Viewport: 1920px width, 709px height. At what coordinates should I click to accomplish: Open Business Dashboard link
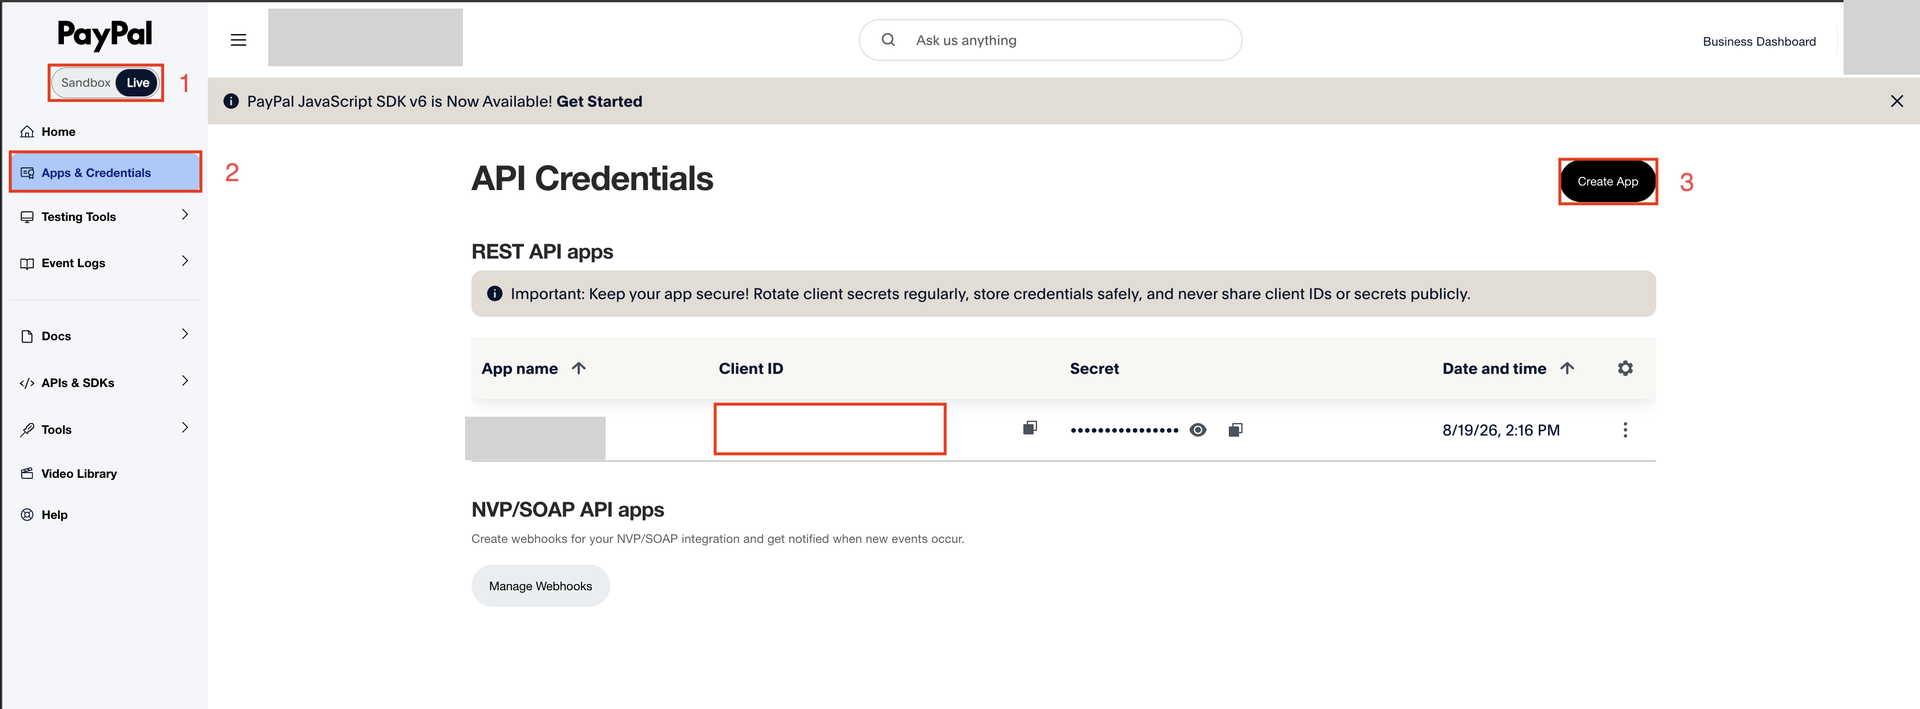[1759, 42]
